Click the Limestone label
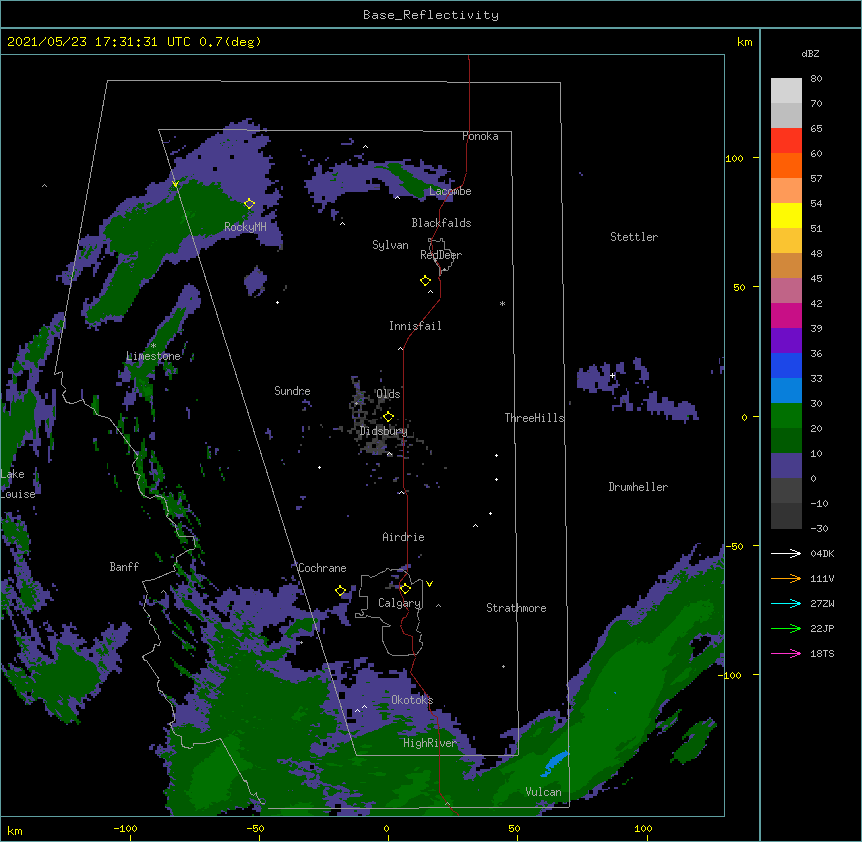Image resolution: width=862 pixels, height=842 pixels. (153, 356)
